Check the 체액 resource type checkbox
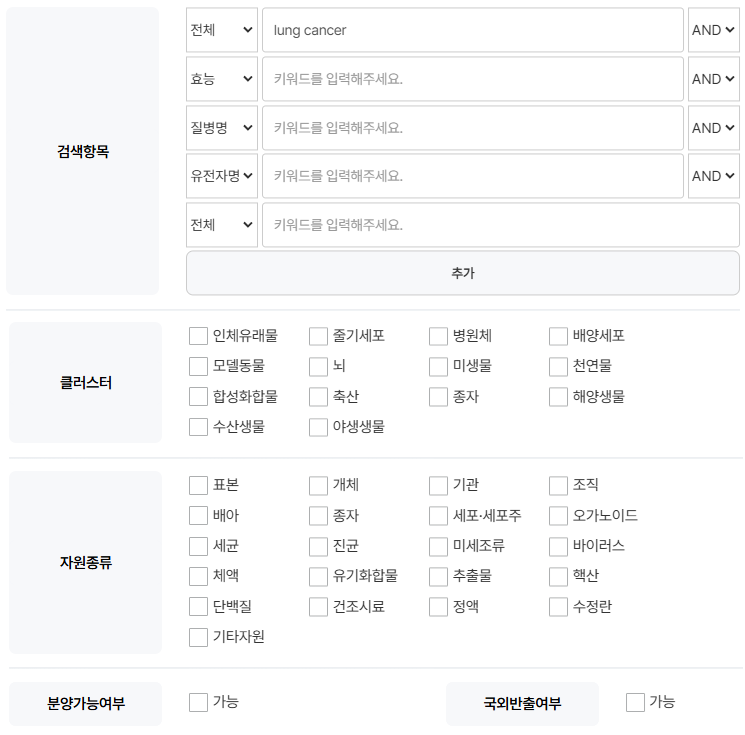Screen dimensions: 745x735 point(198,576)
